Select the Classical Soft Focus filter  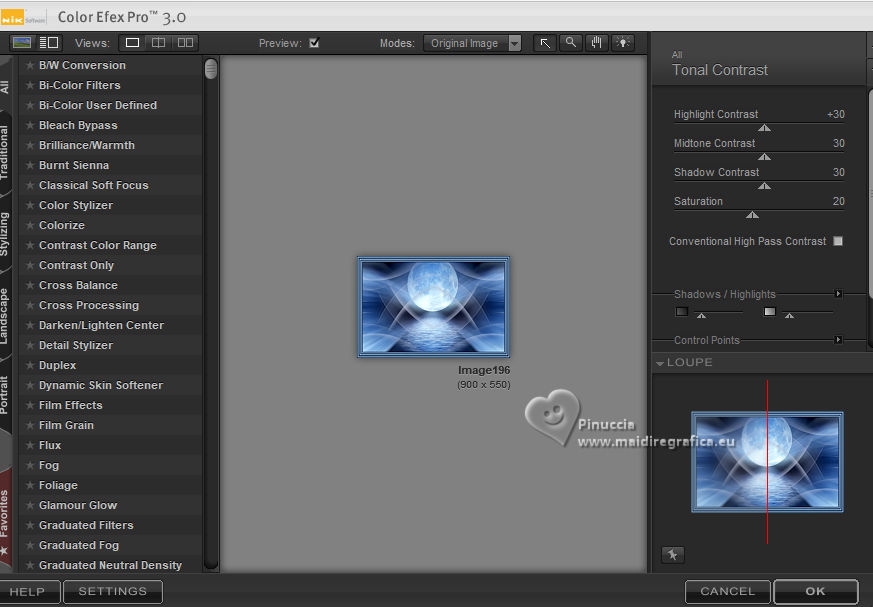(94, 185)
